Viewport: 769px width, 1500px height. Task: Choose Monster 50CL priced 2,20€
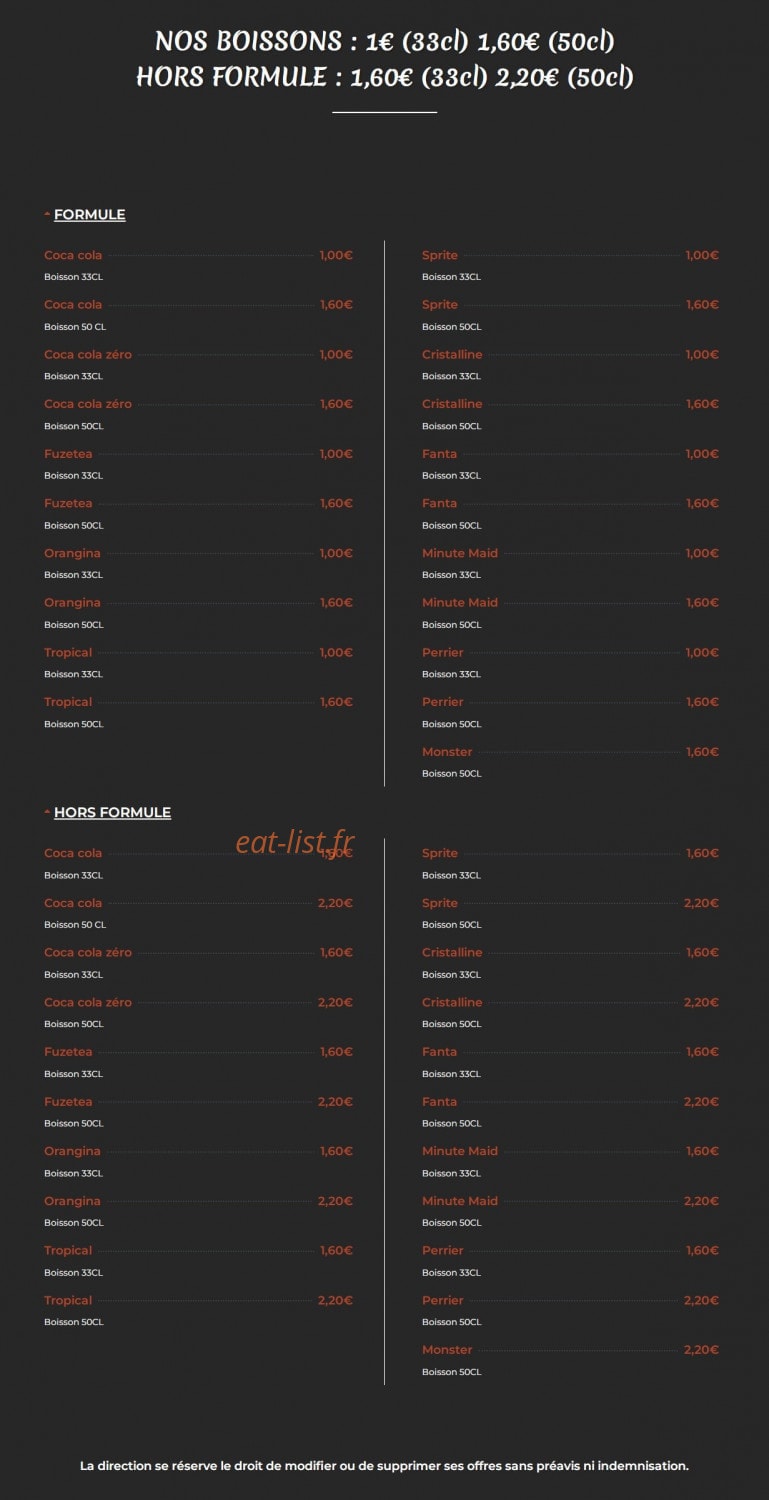tap(570, 1360)
